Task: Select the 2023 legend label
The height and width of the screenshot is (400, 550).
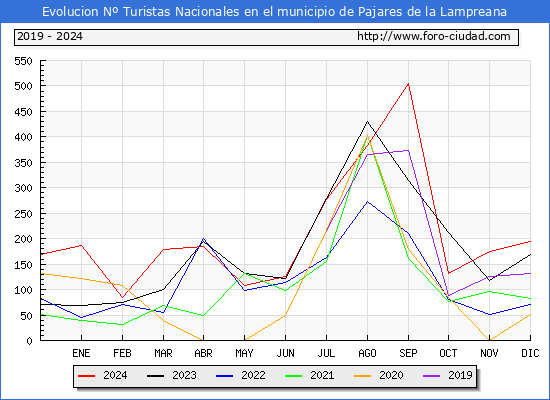Action: (184, 375)
